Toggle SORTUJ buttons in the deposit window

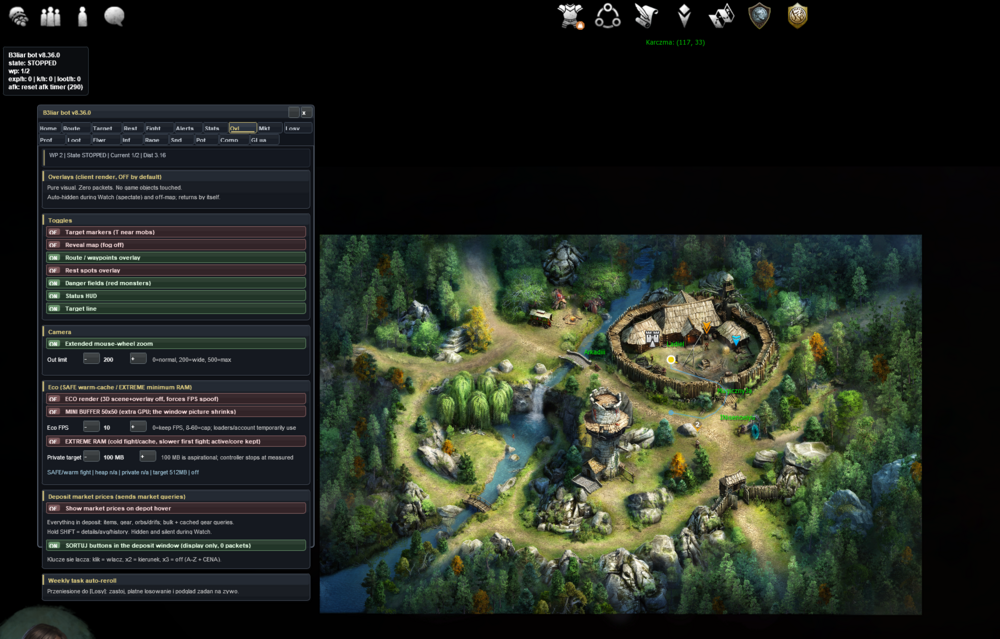point(176,546)
